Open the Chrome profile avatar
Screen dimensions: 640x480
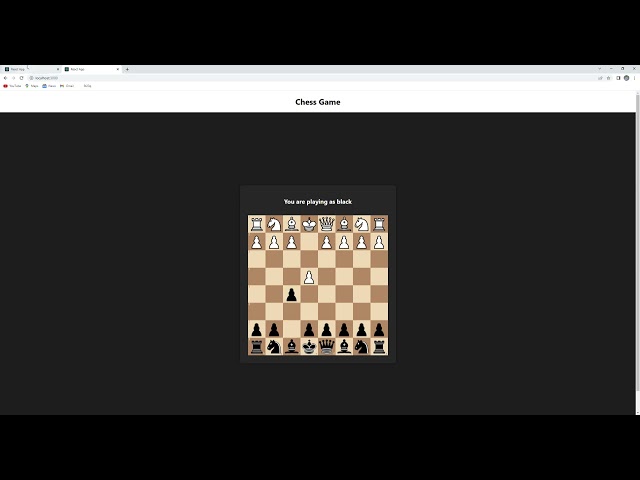pos(627,78)
